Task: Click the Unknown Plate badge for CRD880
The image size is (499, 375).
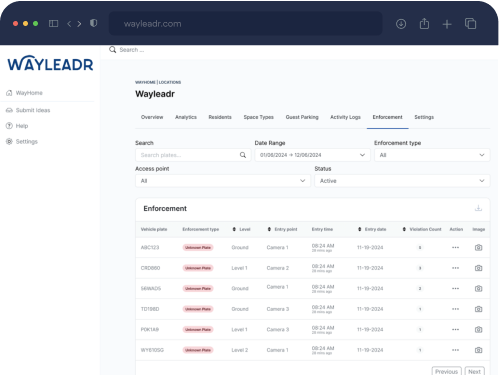Action: (198, 268)
